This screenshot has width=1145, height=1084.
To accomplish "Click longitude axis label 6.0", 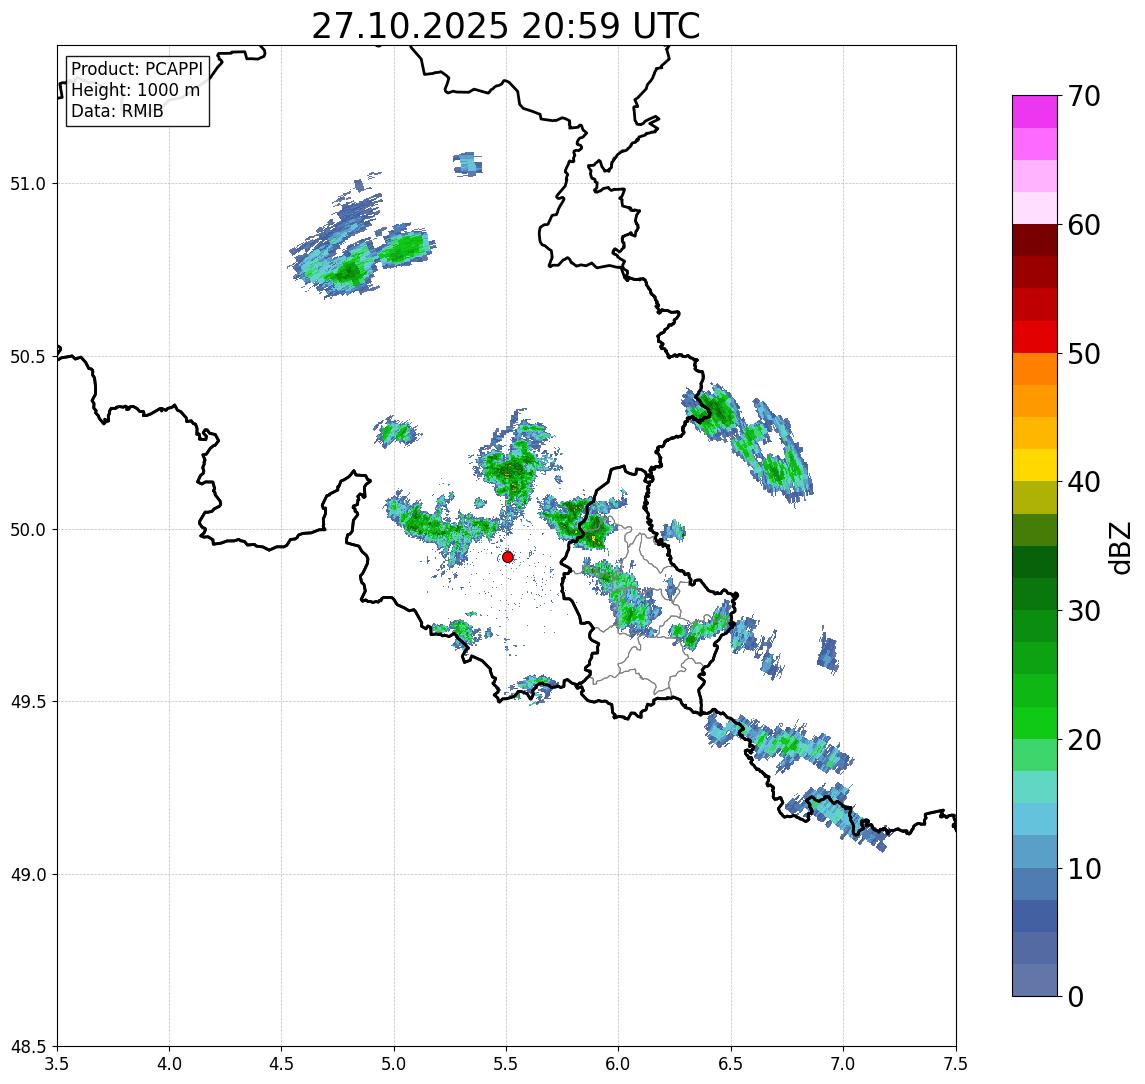I will pyautogui.click(x=619, y=1064).
